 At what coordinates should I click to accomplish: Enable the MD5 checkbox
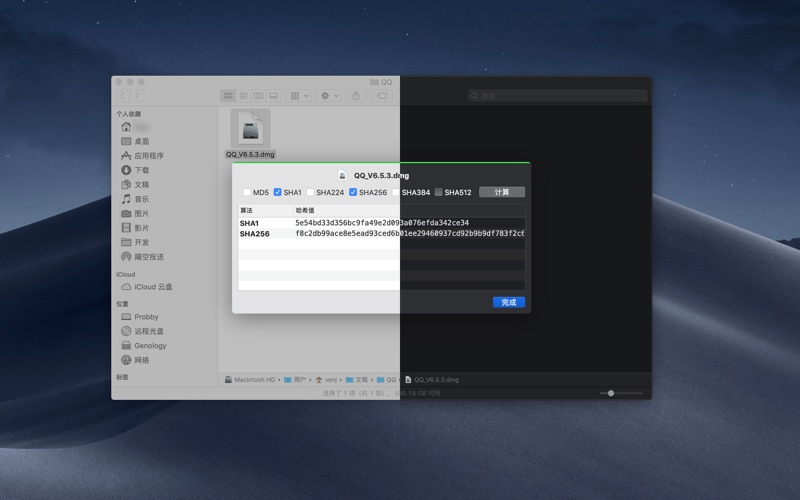(x=247, y=192)
